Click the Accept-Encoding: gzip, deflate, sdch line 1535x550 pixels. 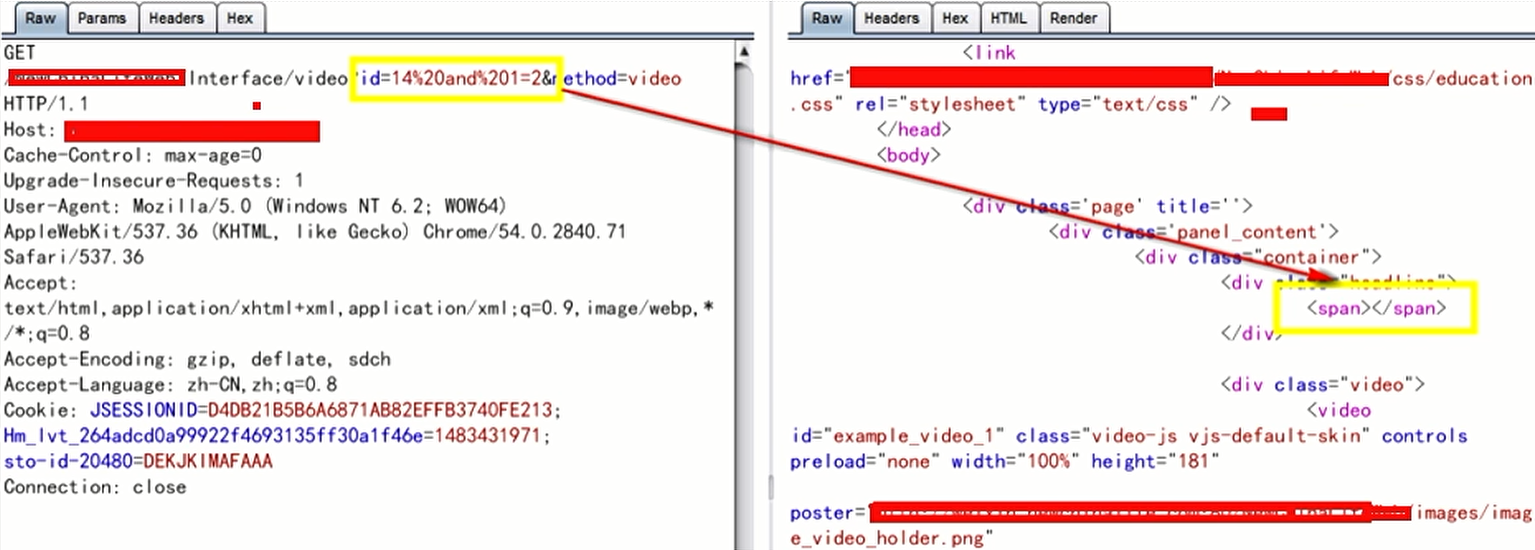(197, 359)
